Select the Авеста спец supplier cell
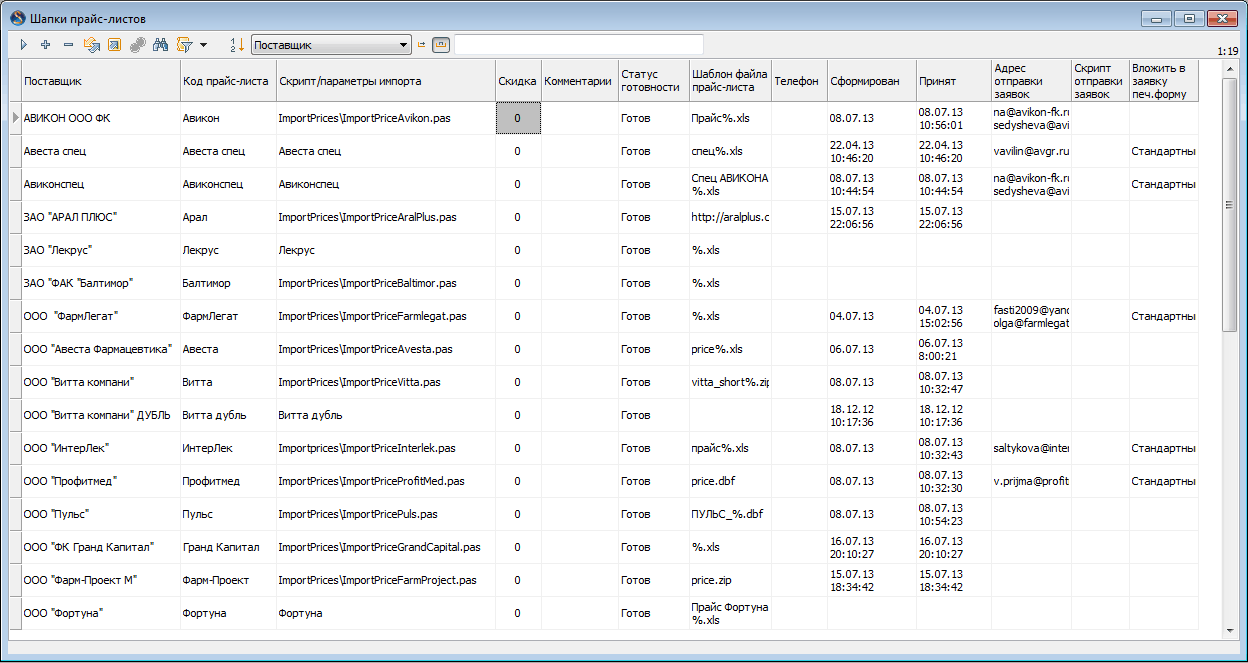Viewport: 1248px width, 663px height. click(x=101, y=151)
